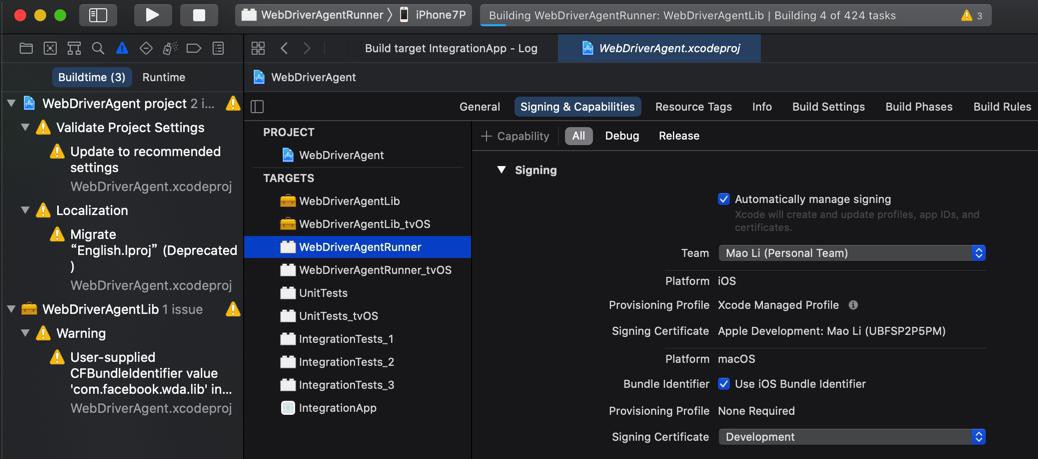The image size is (1038, 459).
Task: Collapse the WebDriverAgentLib issue group
Action: [11, 309]
